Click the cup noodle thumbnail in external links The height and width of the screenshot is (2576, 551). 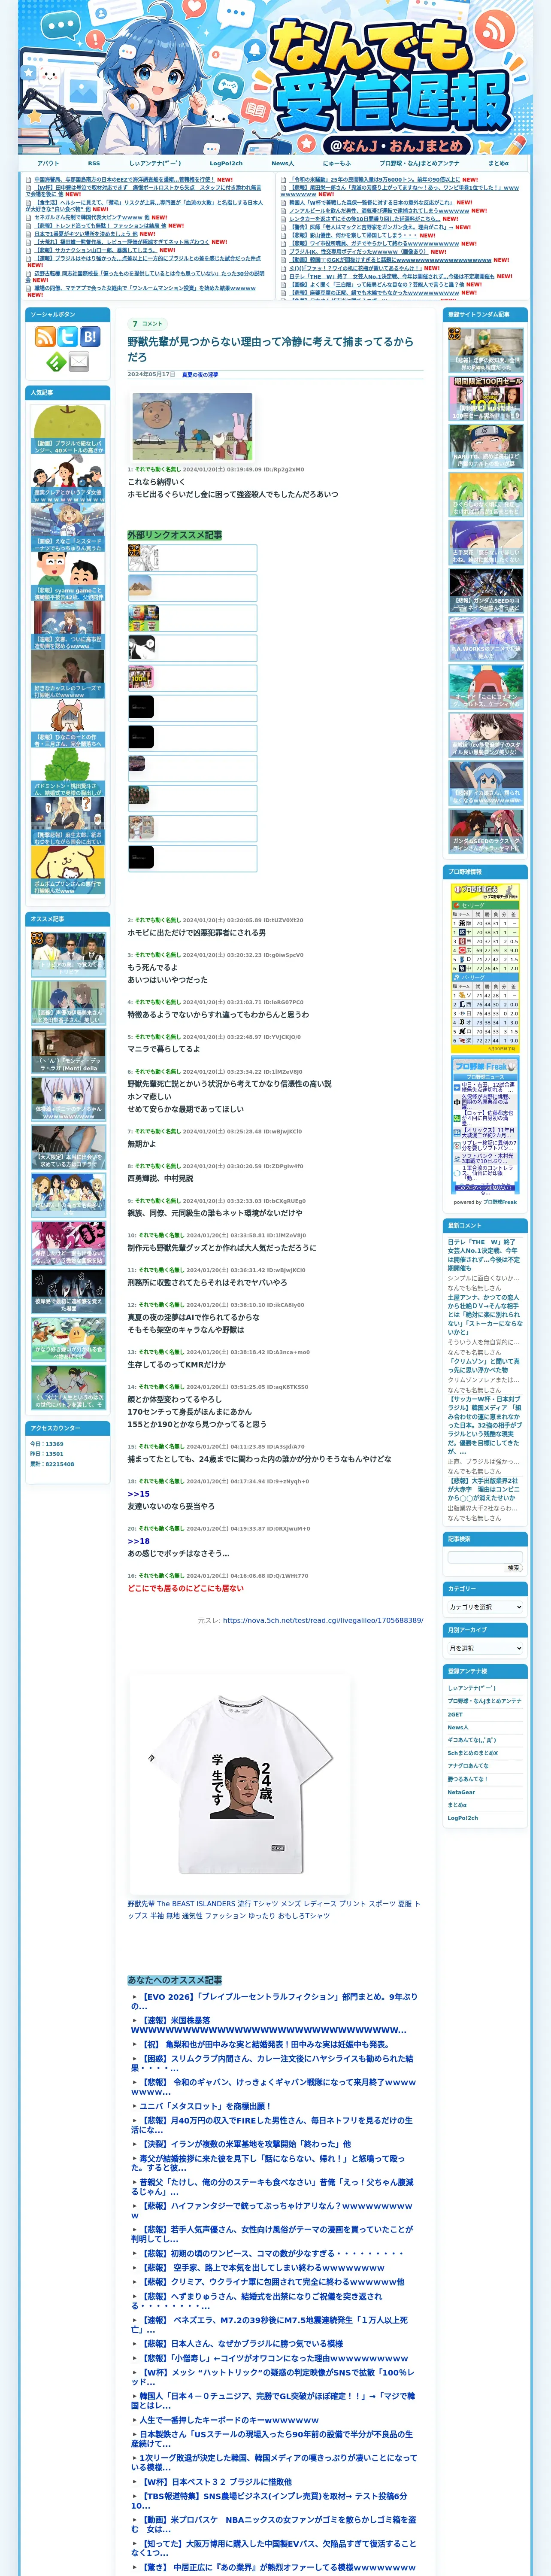144,617
